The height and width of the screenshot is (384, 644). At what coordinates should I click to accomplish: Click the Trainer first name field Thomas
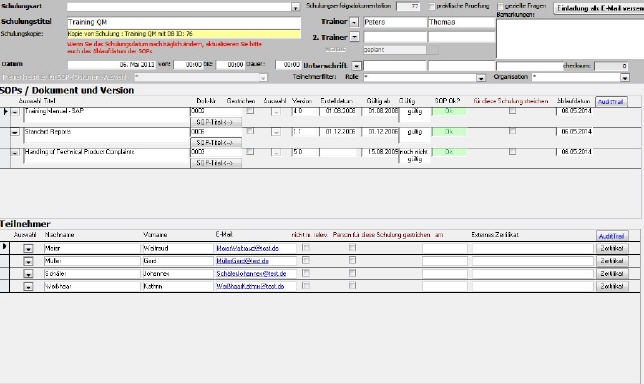click(462, 22)
